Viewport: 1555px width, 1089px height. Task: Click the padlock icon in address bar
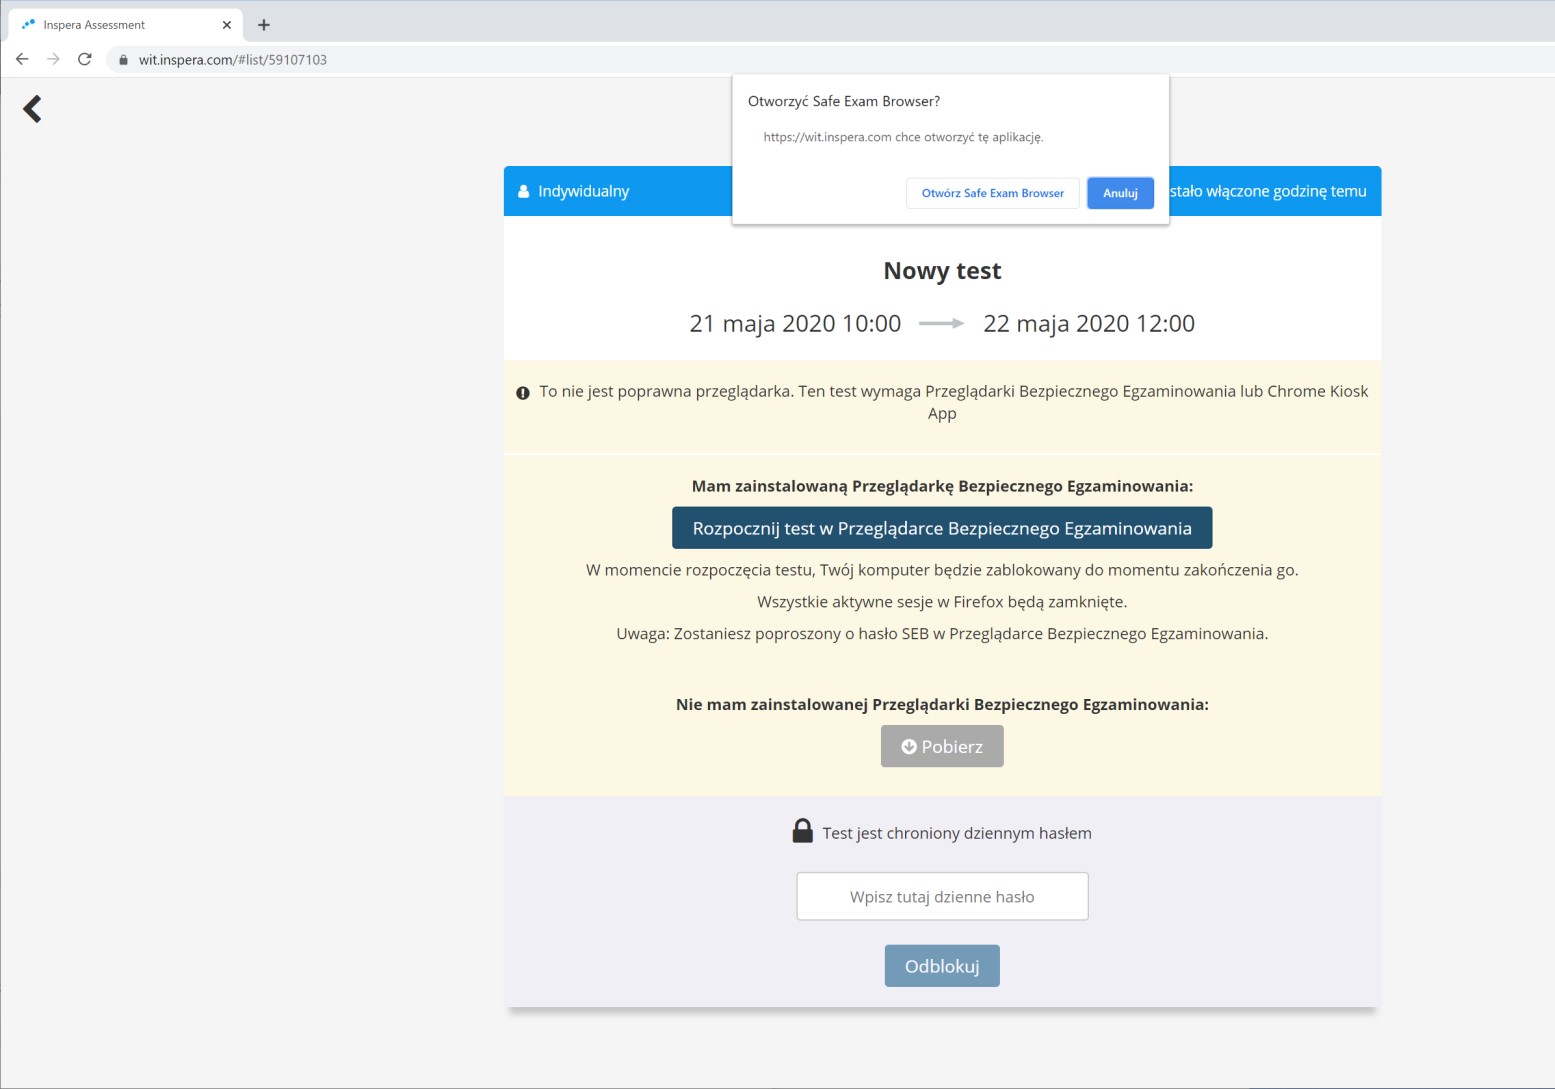[123, 60]
